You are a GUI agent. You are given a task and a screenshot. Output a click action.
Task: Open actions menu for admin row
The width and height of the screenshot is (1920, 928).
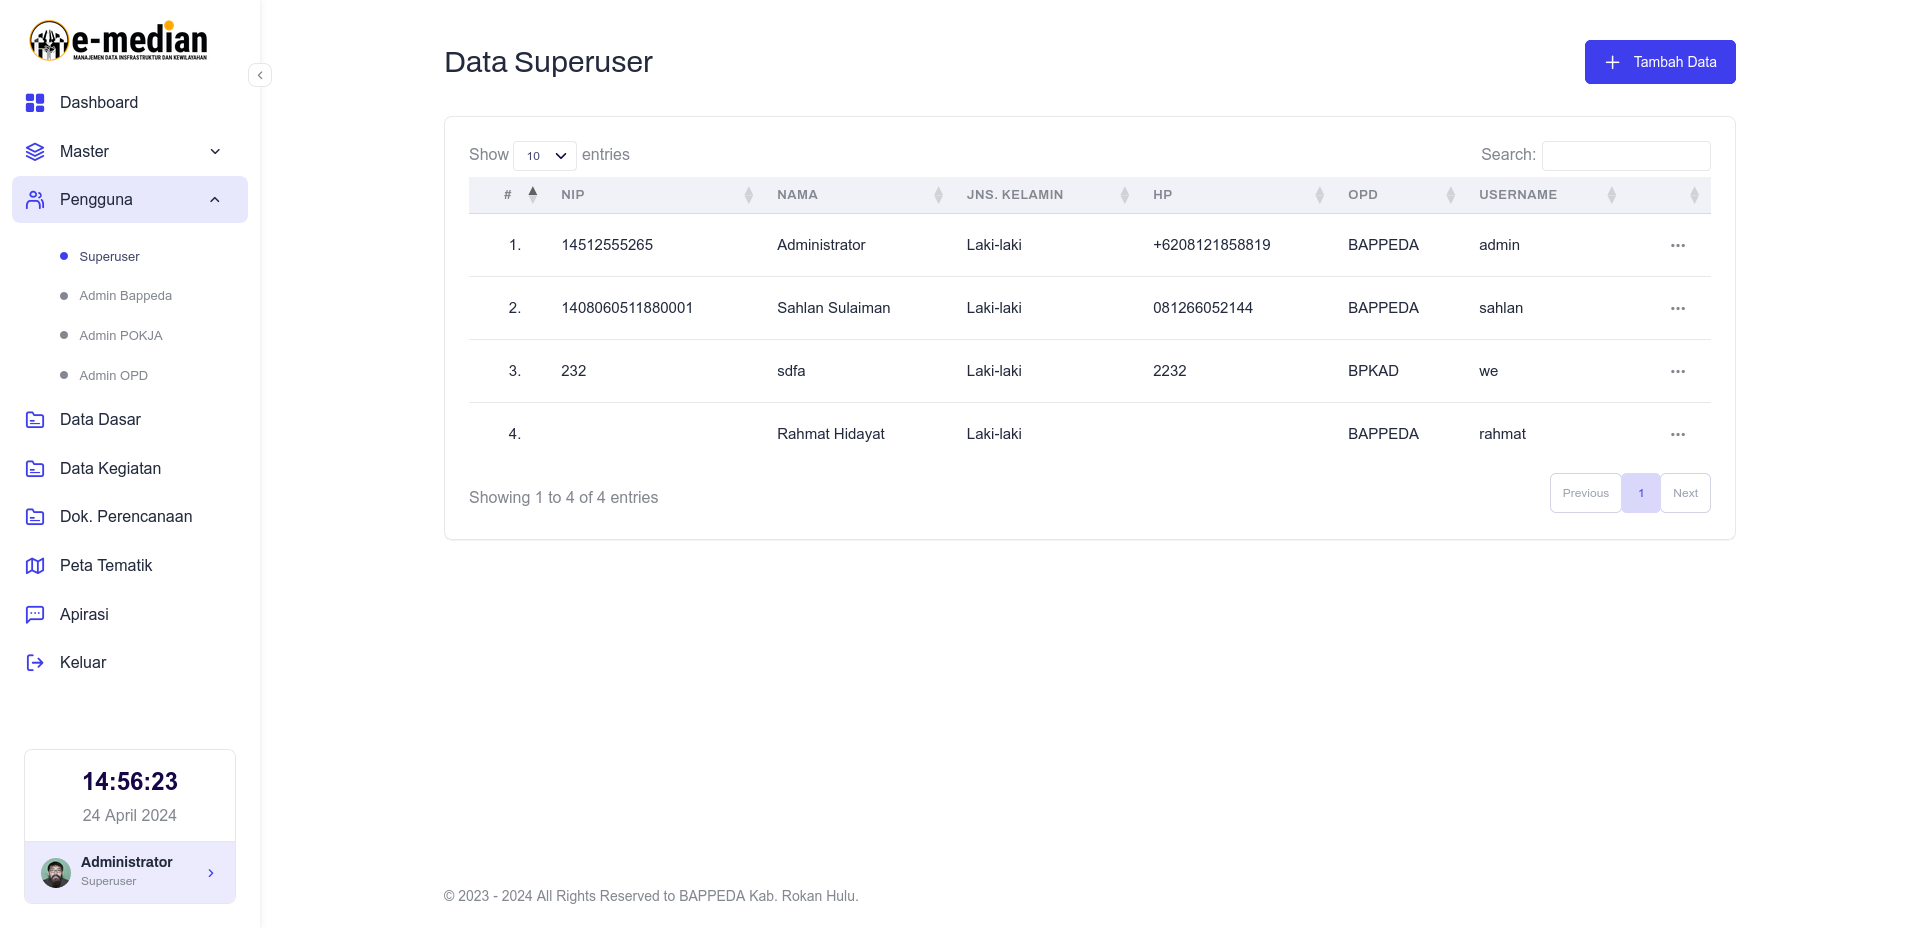(1678, 246)
